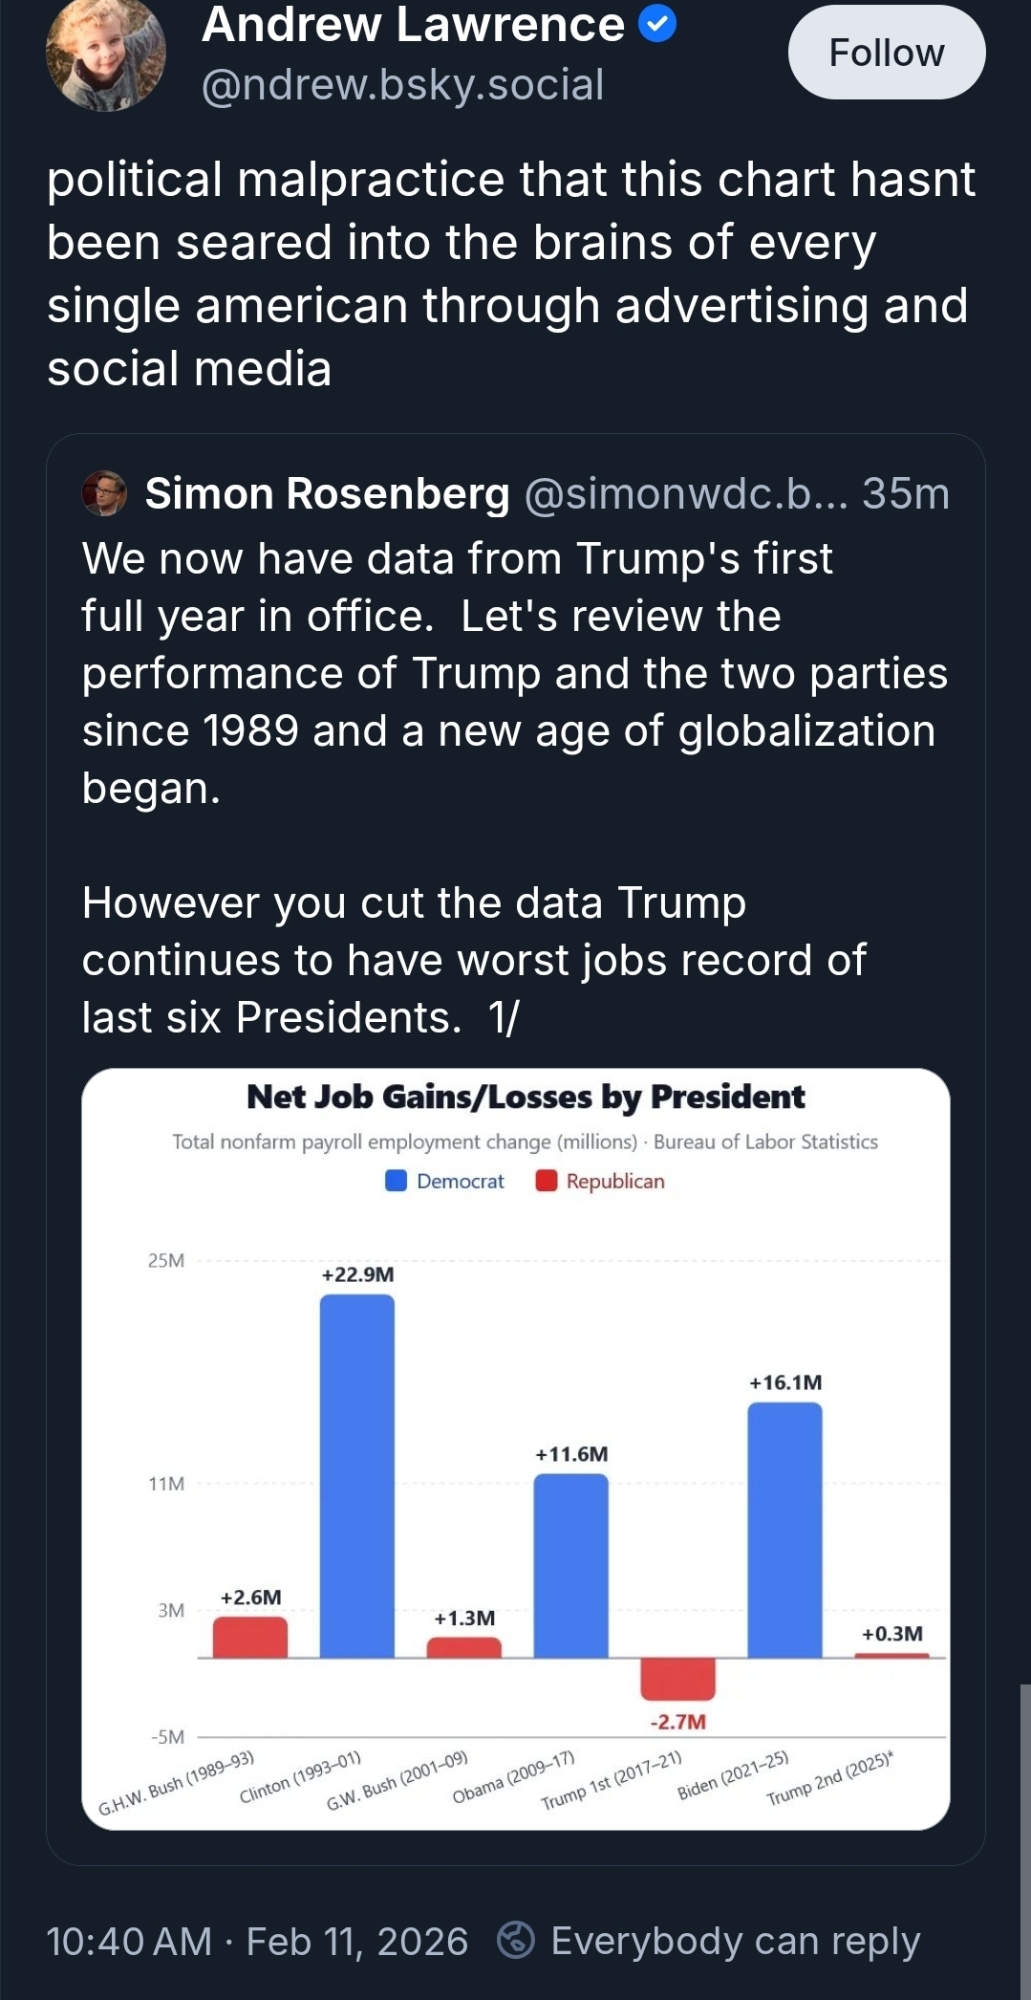Click the post date Feb 11, 2026

pos(356,1941)
